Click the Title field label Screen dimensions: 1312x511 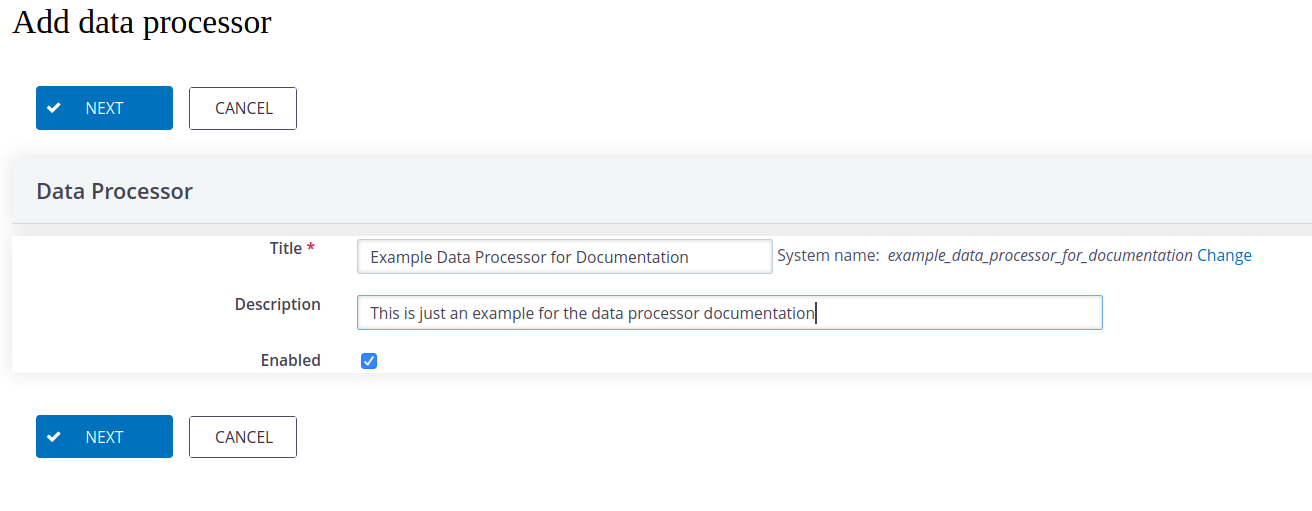(286, 248)
